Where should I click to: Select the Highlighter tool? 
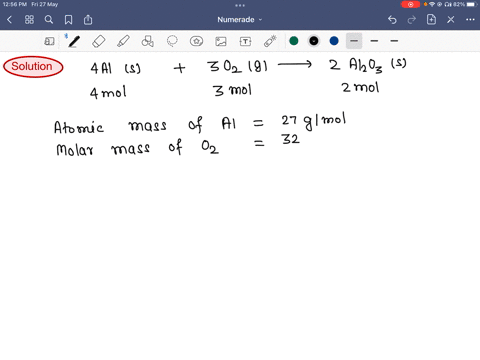click(123, 41)
